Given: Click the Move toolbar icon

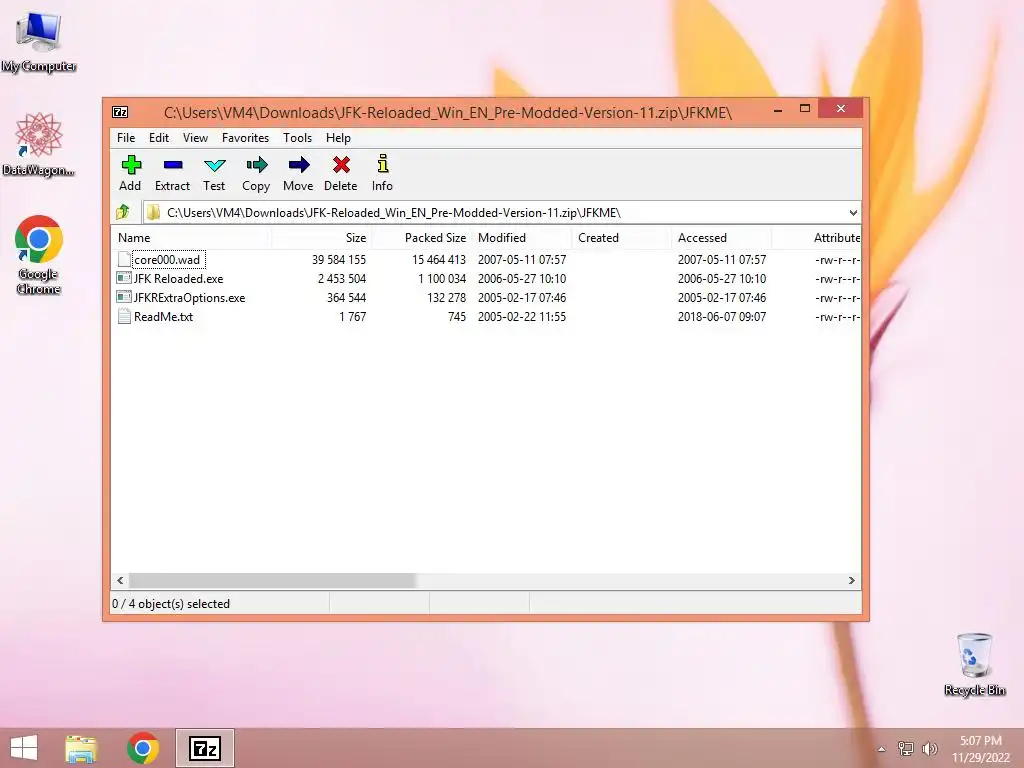Looking at the screenshot, I should click(x=298, y=165).
